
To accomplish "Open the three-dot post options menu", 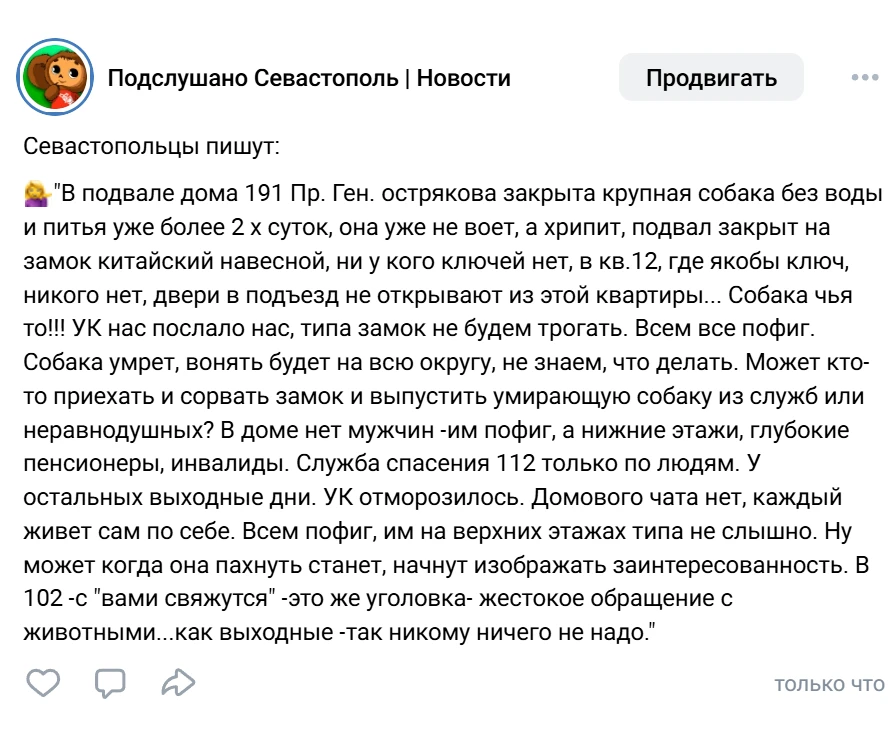I will 865,77.
